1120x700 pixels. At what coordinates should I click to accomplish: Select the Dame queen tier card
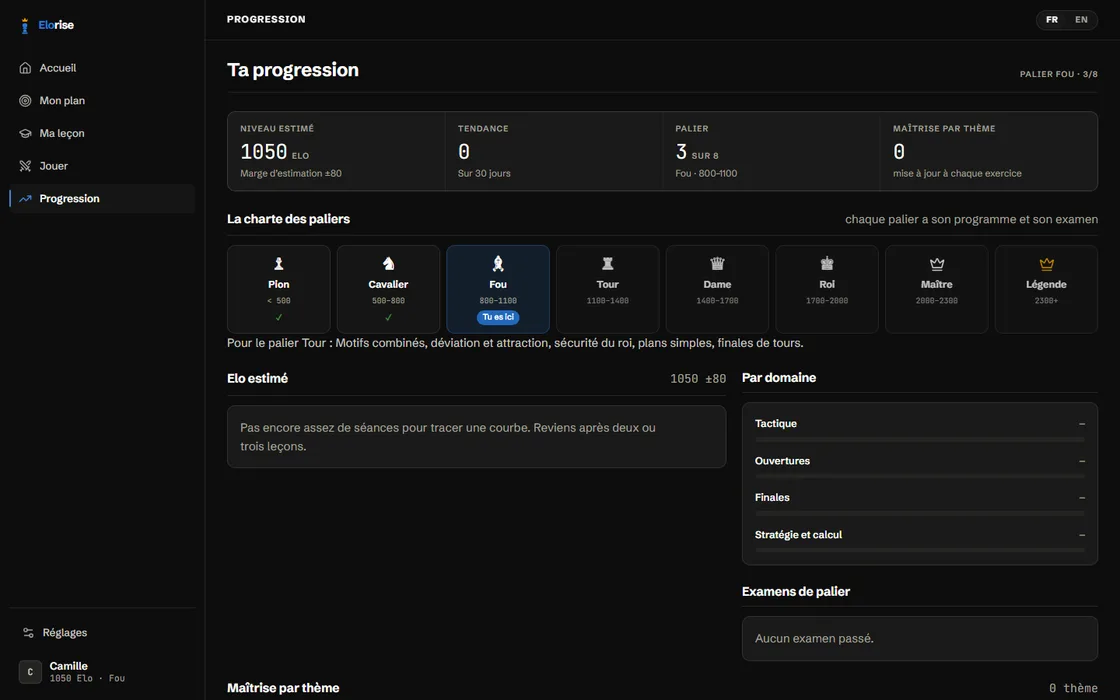pyautogui.click(x=717, y=289)
